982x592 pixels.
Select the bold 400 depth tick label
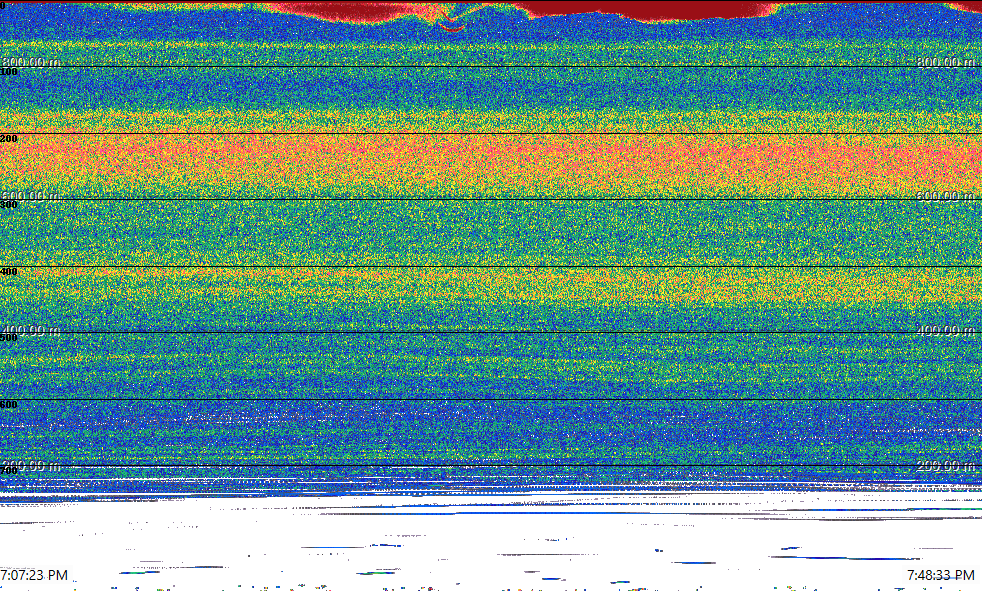pyautogui.click(x=9, y=272)
